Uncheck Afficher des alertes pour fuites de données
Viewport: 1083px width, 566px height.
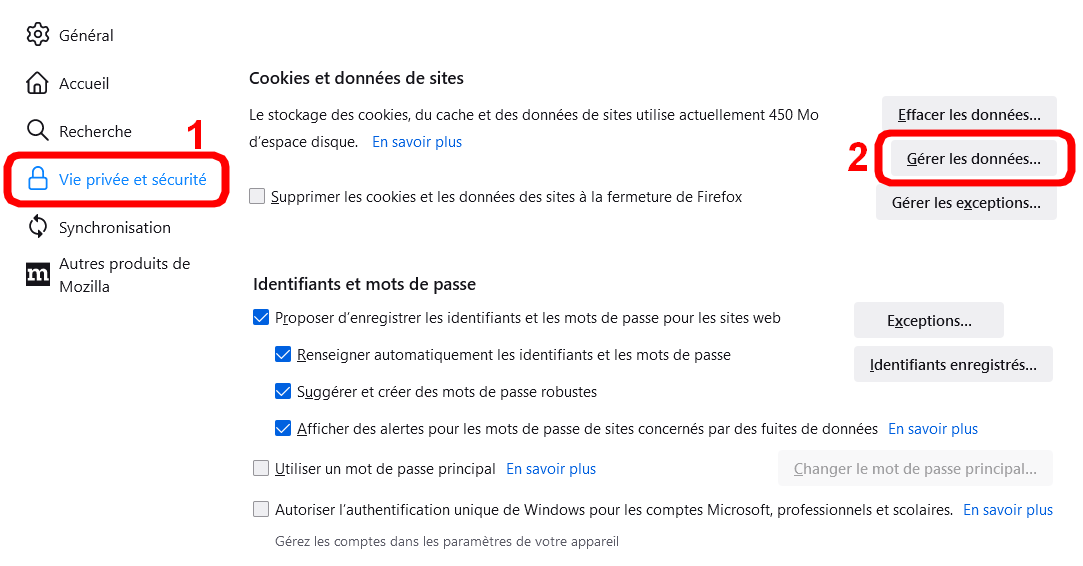click(x=283, y=429)
